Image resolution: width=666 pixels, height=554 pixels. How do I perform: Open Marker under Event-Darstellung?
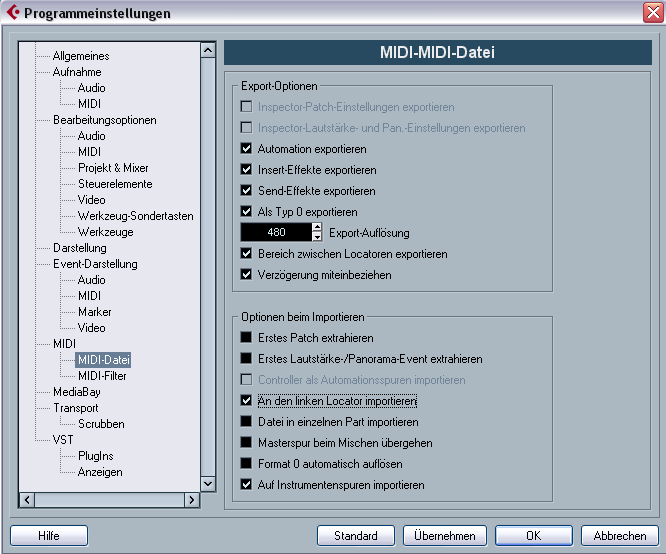[94, 312]
